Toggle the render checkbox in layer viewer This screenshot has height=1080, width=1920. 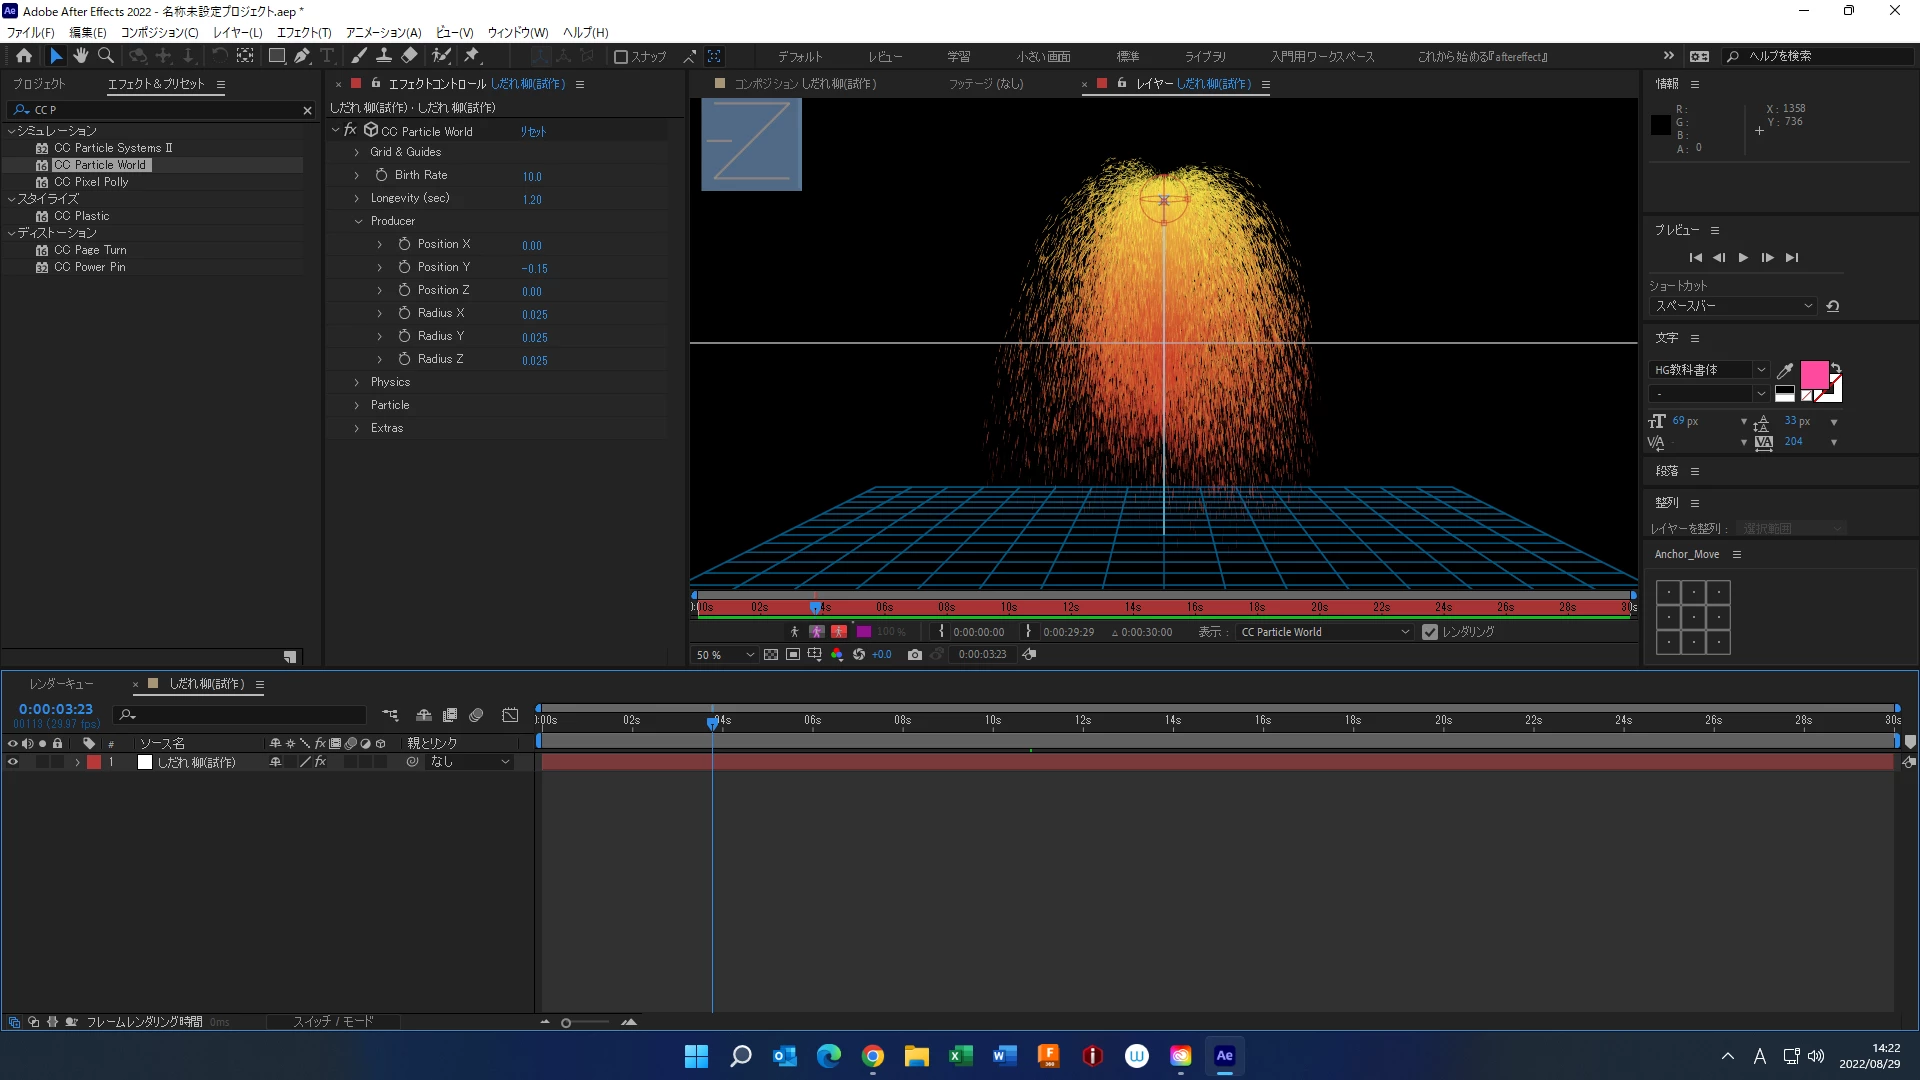click(1430, 632)
